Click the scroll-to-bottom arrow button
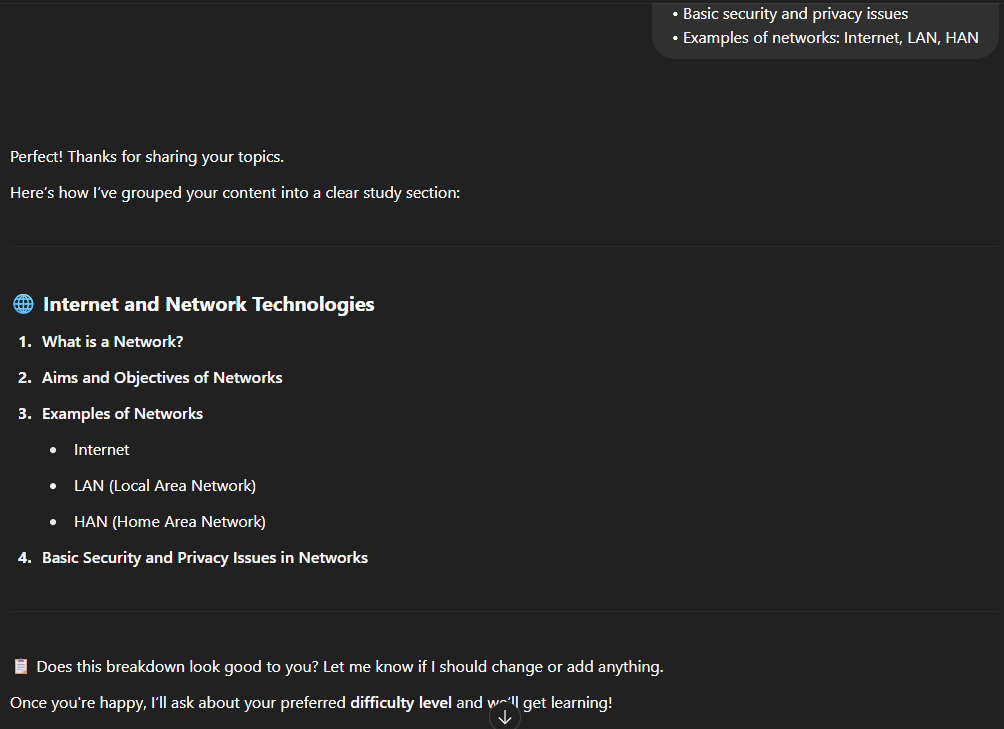This screenshot has width=1004, height=729. click(505, 716)
